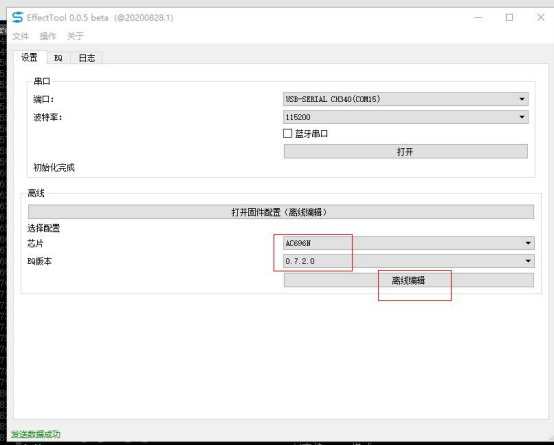The width and height of the screenshot is (554, 445).
Task: Expand the 芯片 chip dropdown
Action: [409, 243]
